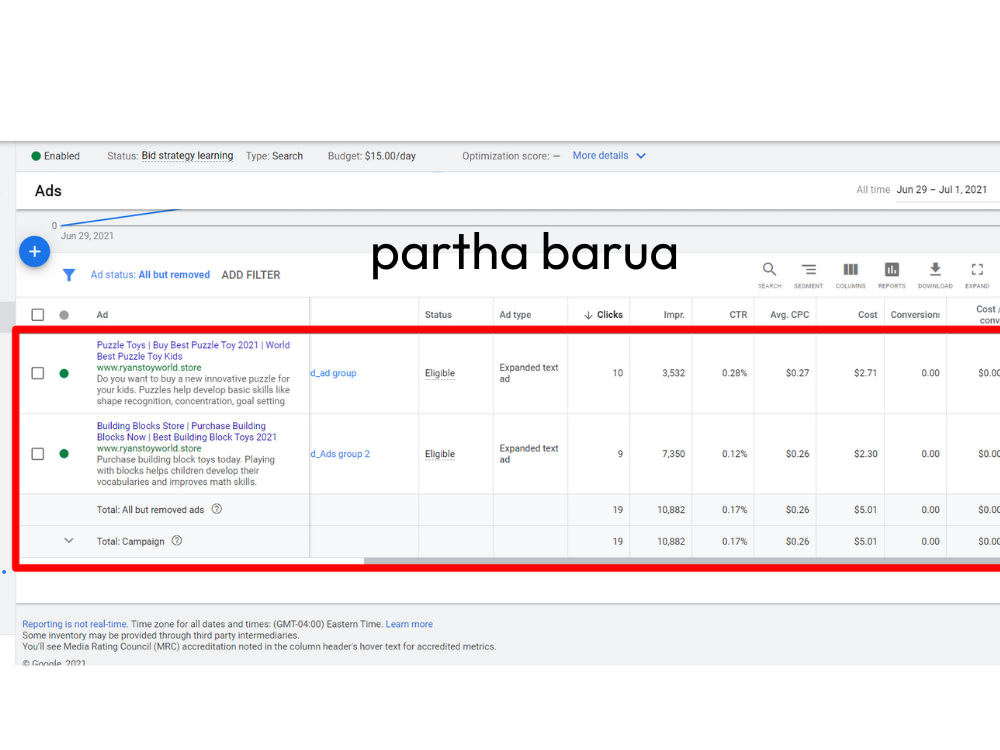
Task: Click green status dot of Puzzle Toys ad
Action: click(x=64, y=373)
